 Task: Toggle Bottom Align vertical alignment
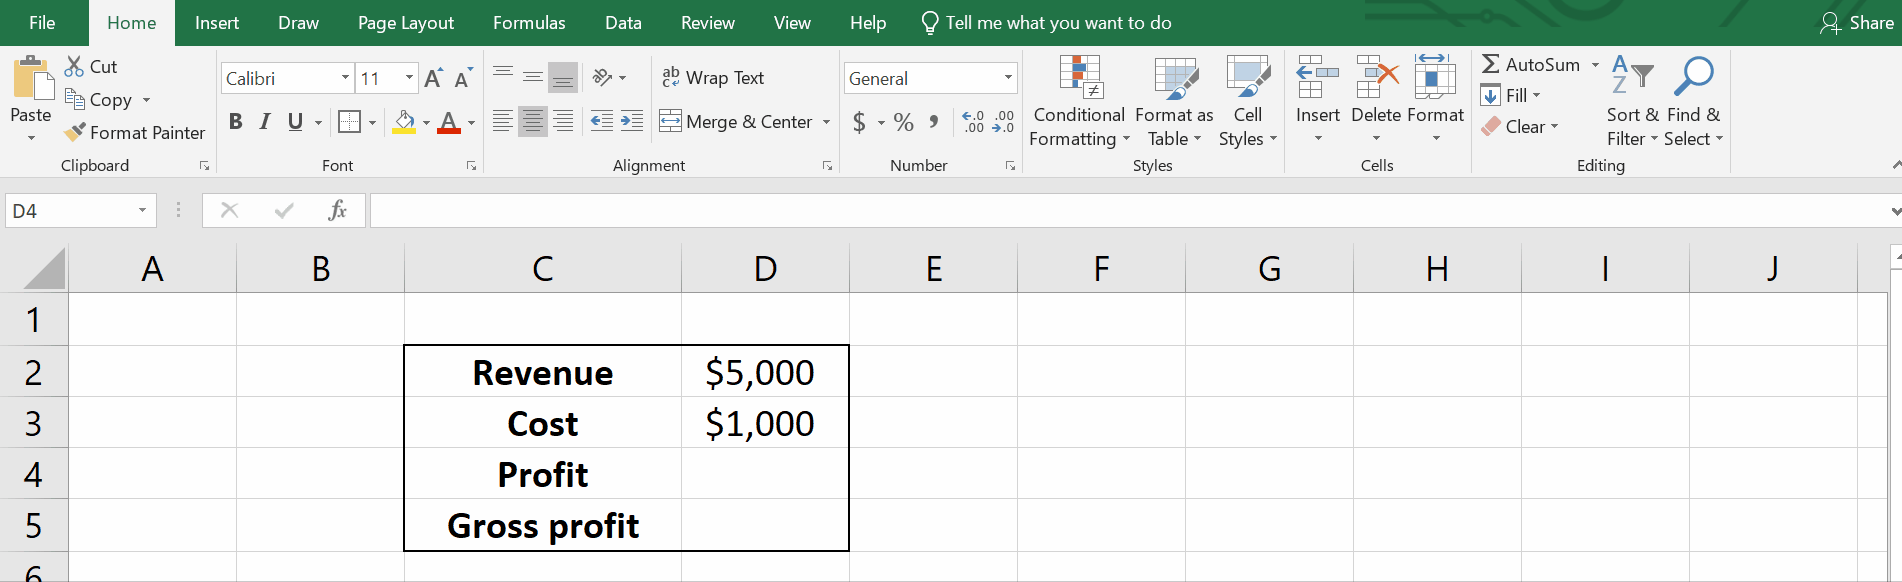[x=563, y=77]
